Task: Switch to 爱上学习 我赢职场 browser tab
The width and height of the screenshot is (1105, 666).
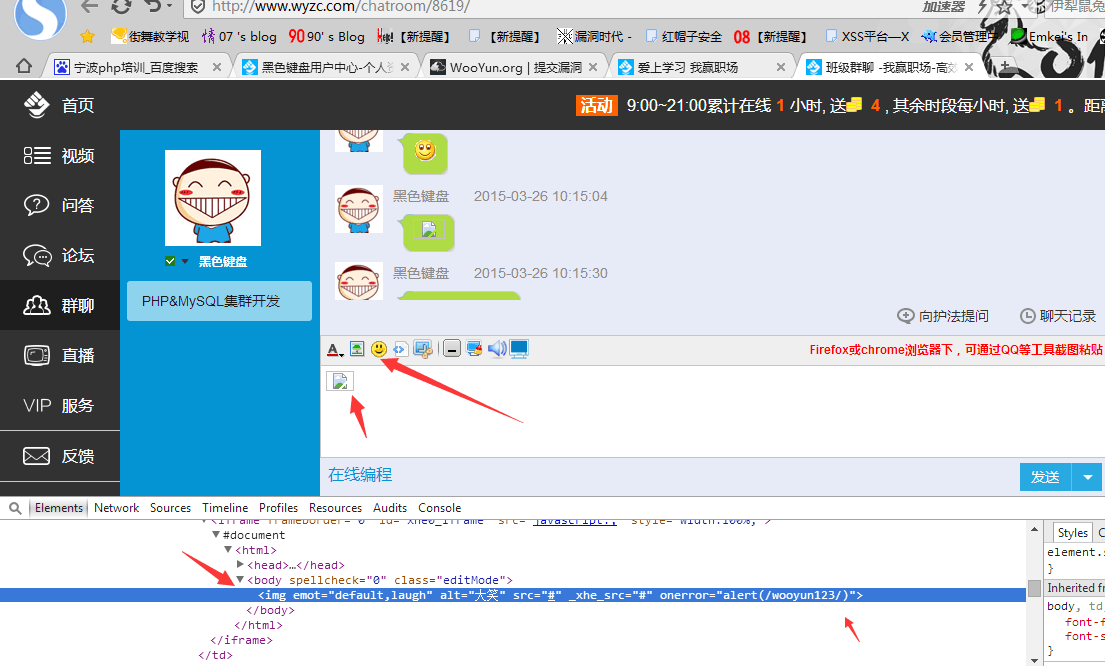Action: pyautogui.click(x=687, y=67)
